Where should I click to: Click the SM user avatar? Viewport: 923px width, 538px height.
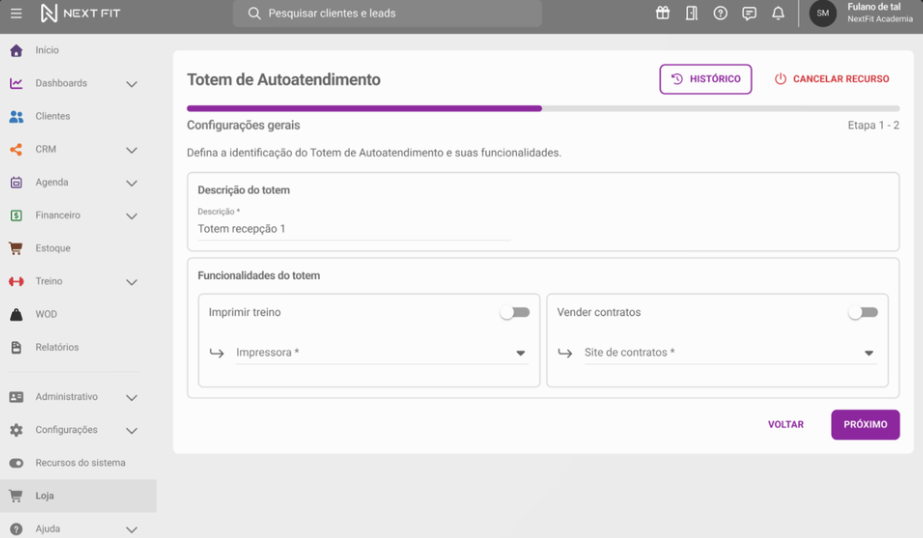coord(823,13)
